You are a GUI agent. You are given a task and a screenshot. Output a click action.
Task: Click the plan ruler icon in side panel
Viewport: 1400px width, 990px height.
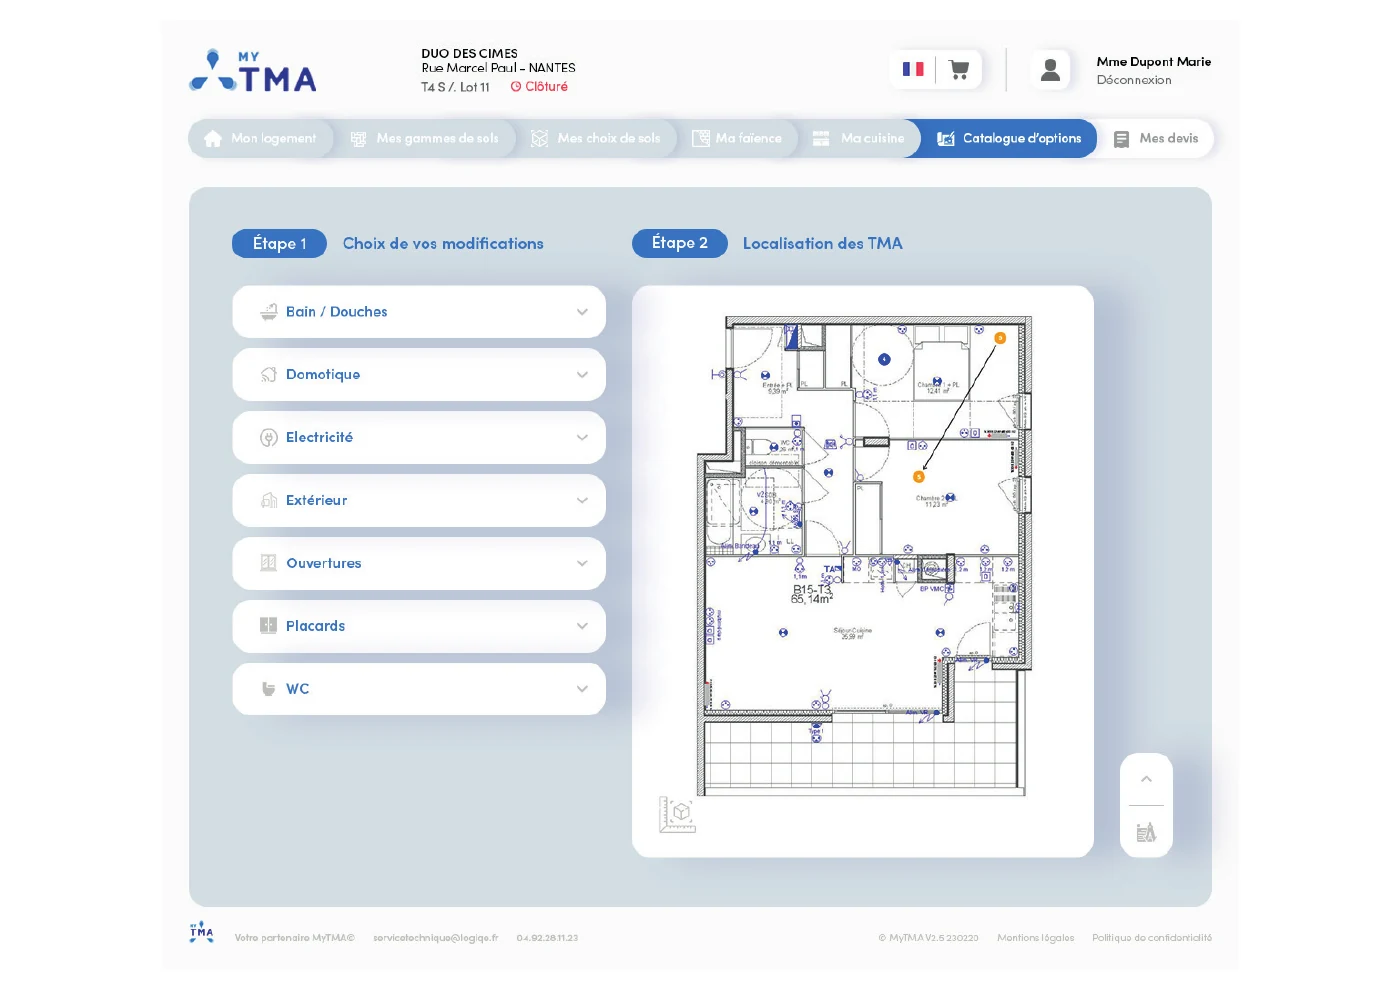pyautogui.click(x=1146, y=832)
